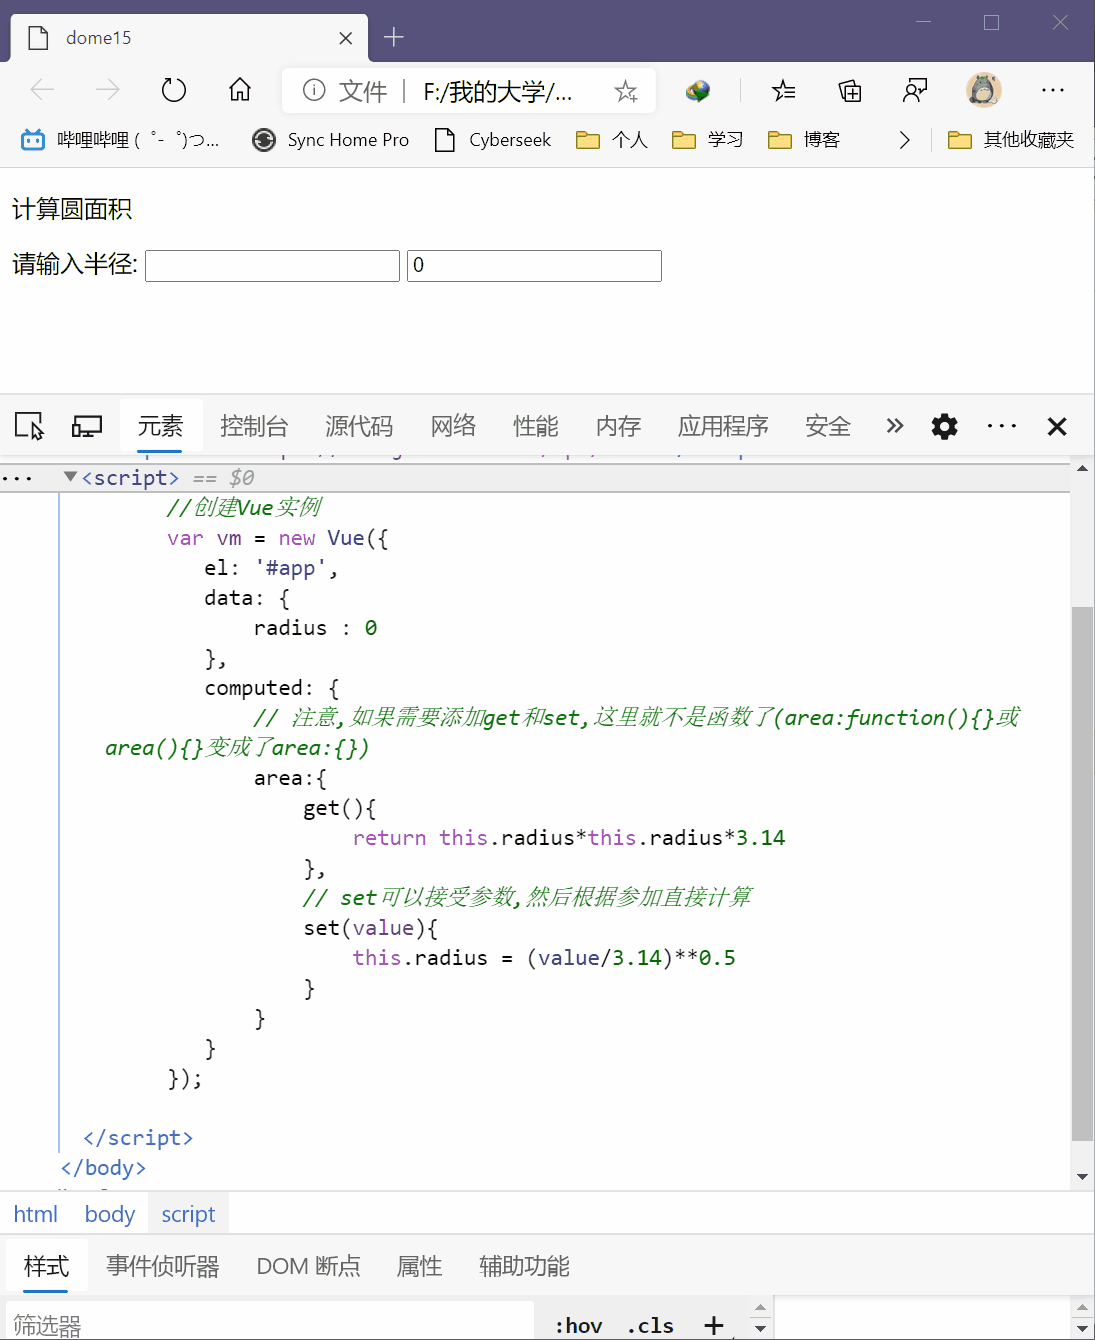Switch to the 源代码 tab
Viewport: 1095px width, 1340px height.
pos(359,427)
